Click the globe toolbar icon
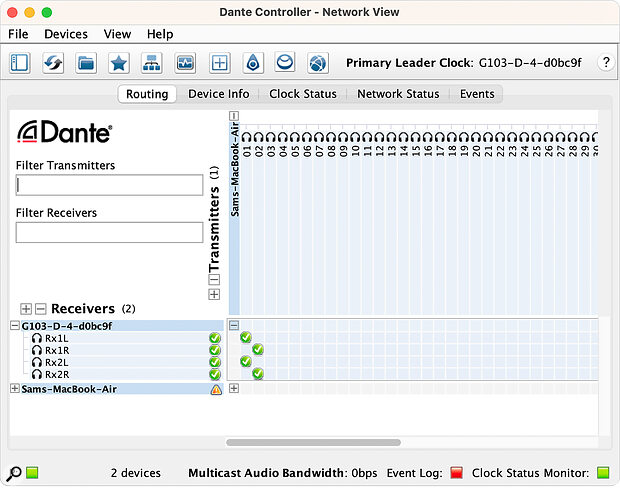The width and height of the screenshot is (620, 488). [318, 63]
